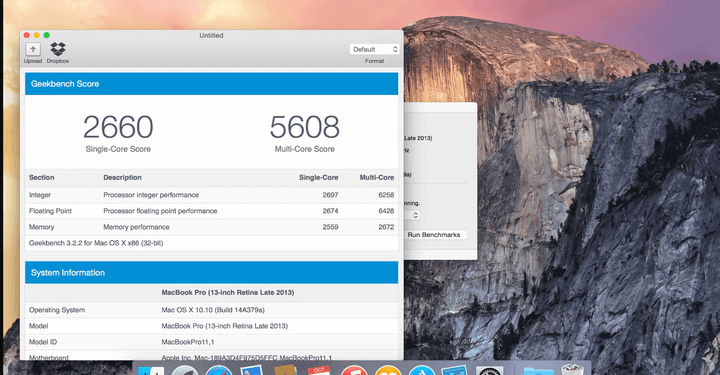Click Model value MacBook Pro (13-inch Retina Late 2013)
The image size is (720, 375).
(225, 326)
